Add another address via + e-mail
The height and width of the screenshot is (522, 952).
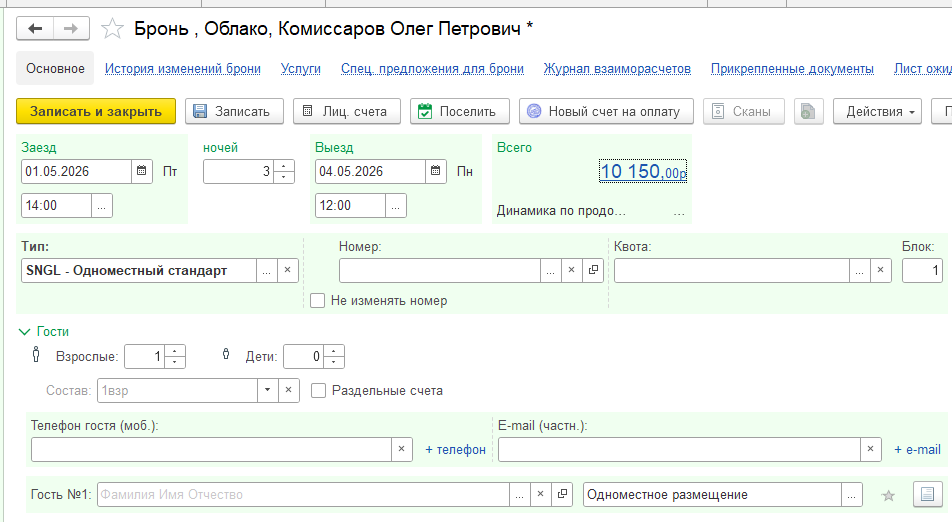pos(917,450)
